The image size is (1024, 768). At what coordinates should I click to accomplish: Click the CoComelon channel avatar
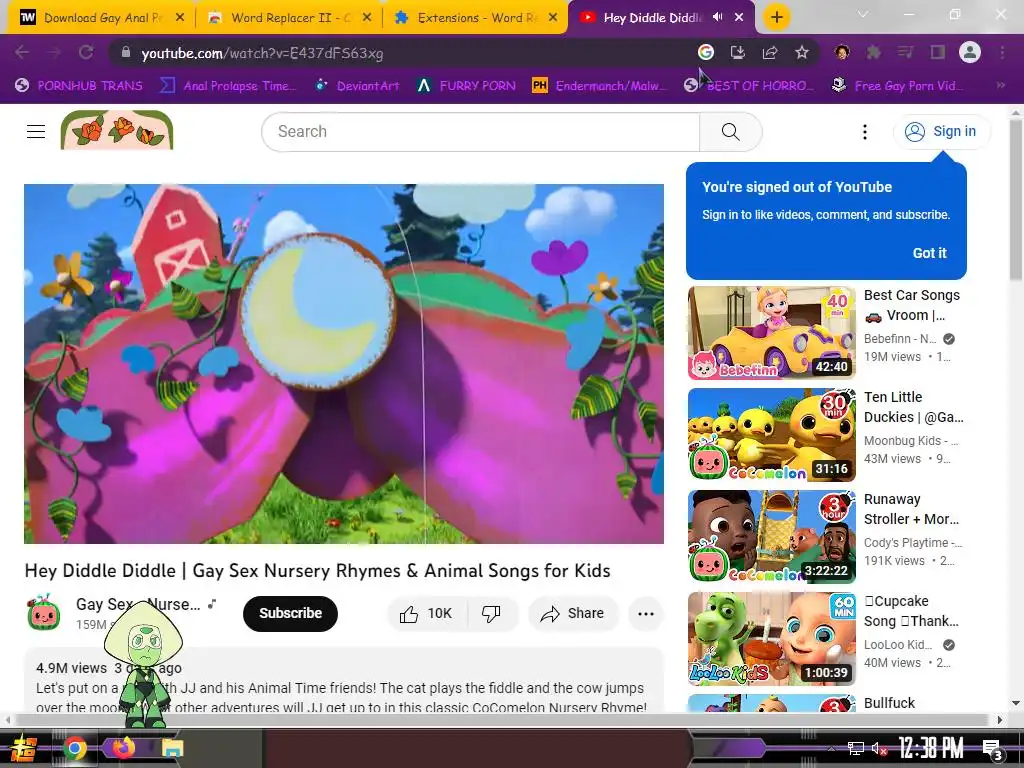click(x=44, y=613)
